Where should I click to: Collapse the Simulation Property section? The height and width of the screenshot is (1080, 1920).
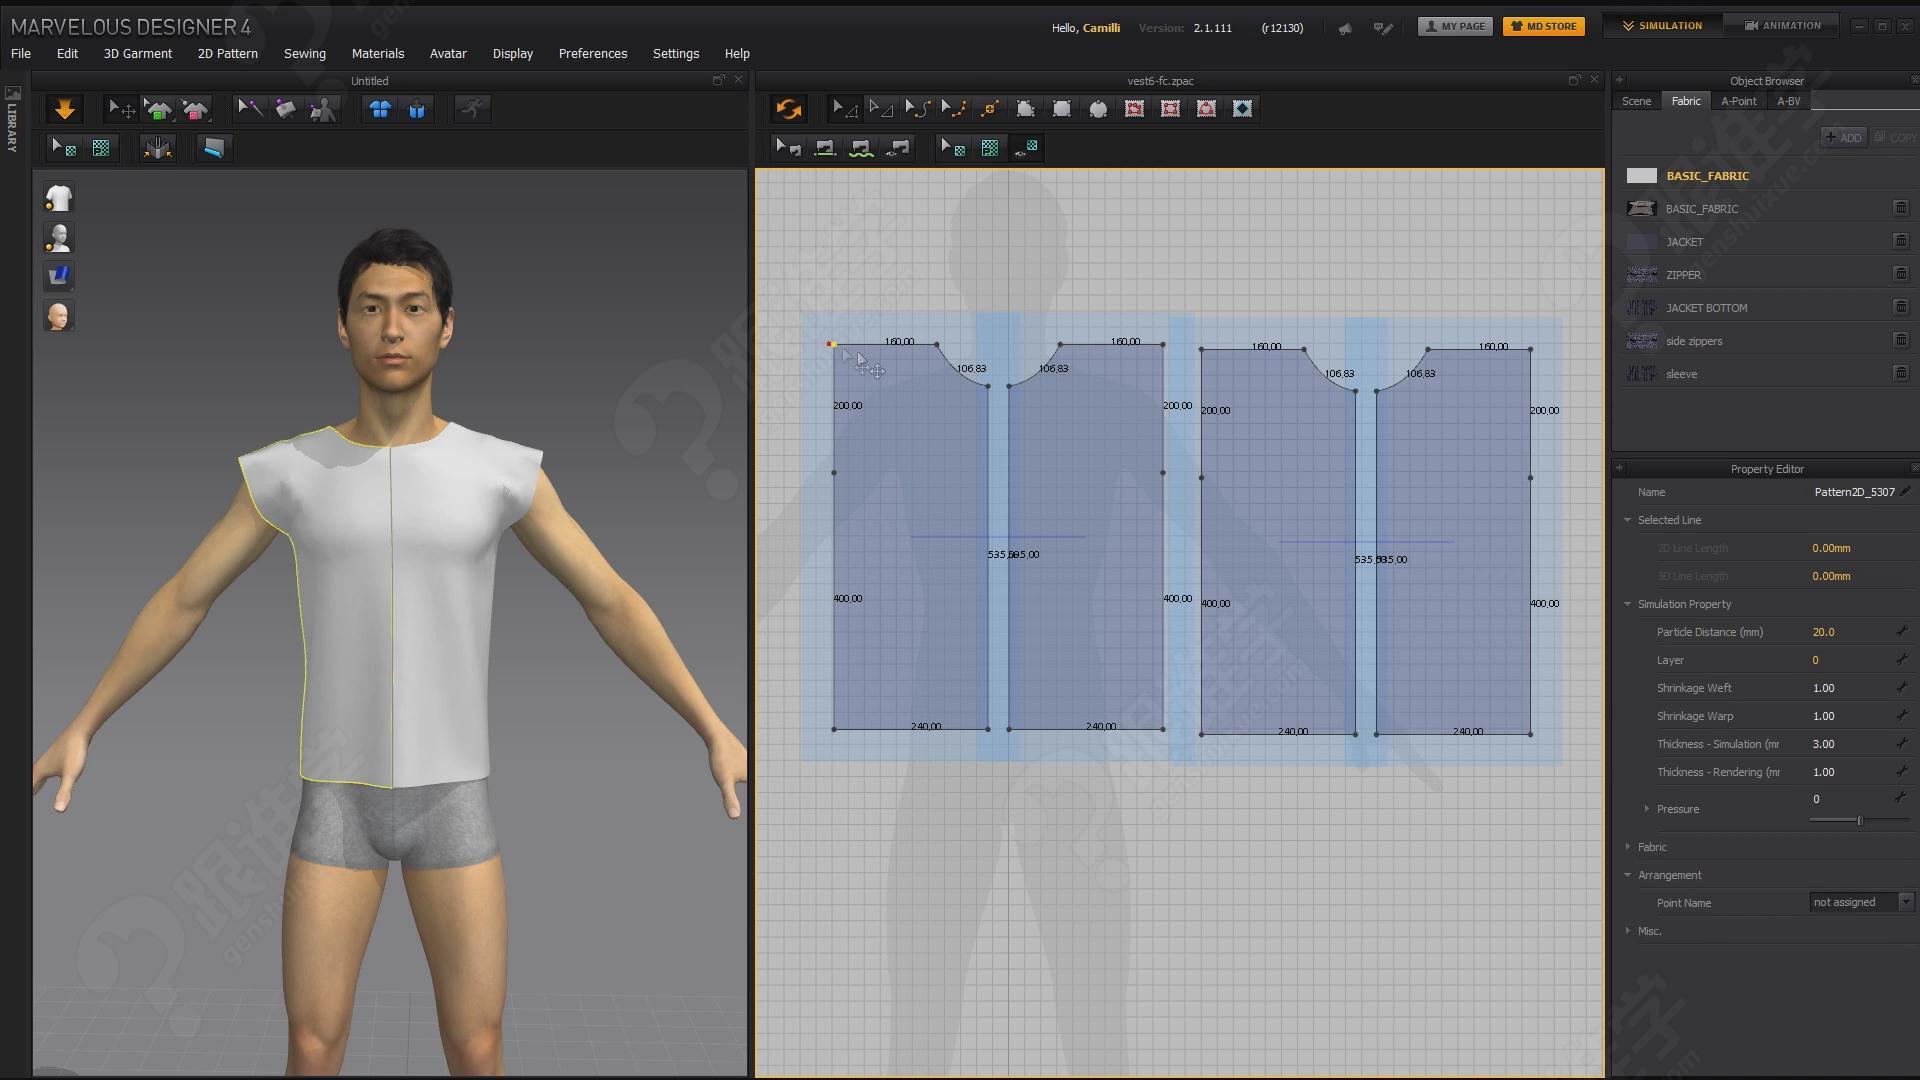click(1628, 604)
